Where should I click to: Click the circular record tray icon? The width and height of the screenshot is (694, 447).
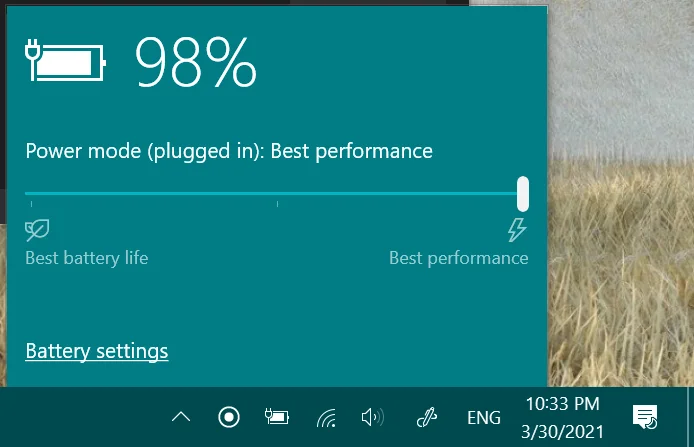(x=229, y=417)
